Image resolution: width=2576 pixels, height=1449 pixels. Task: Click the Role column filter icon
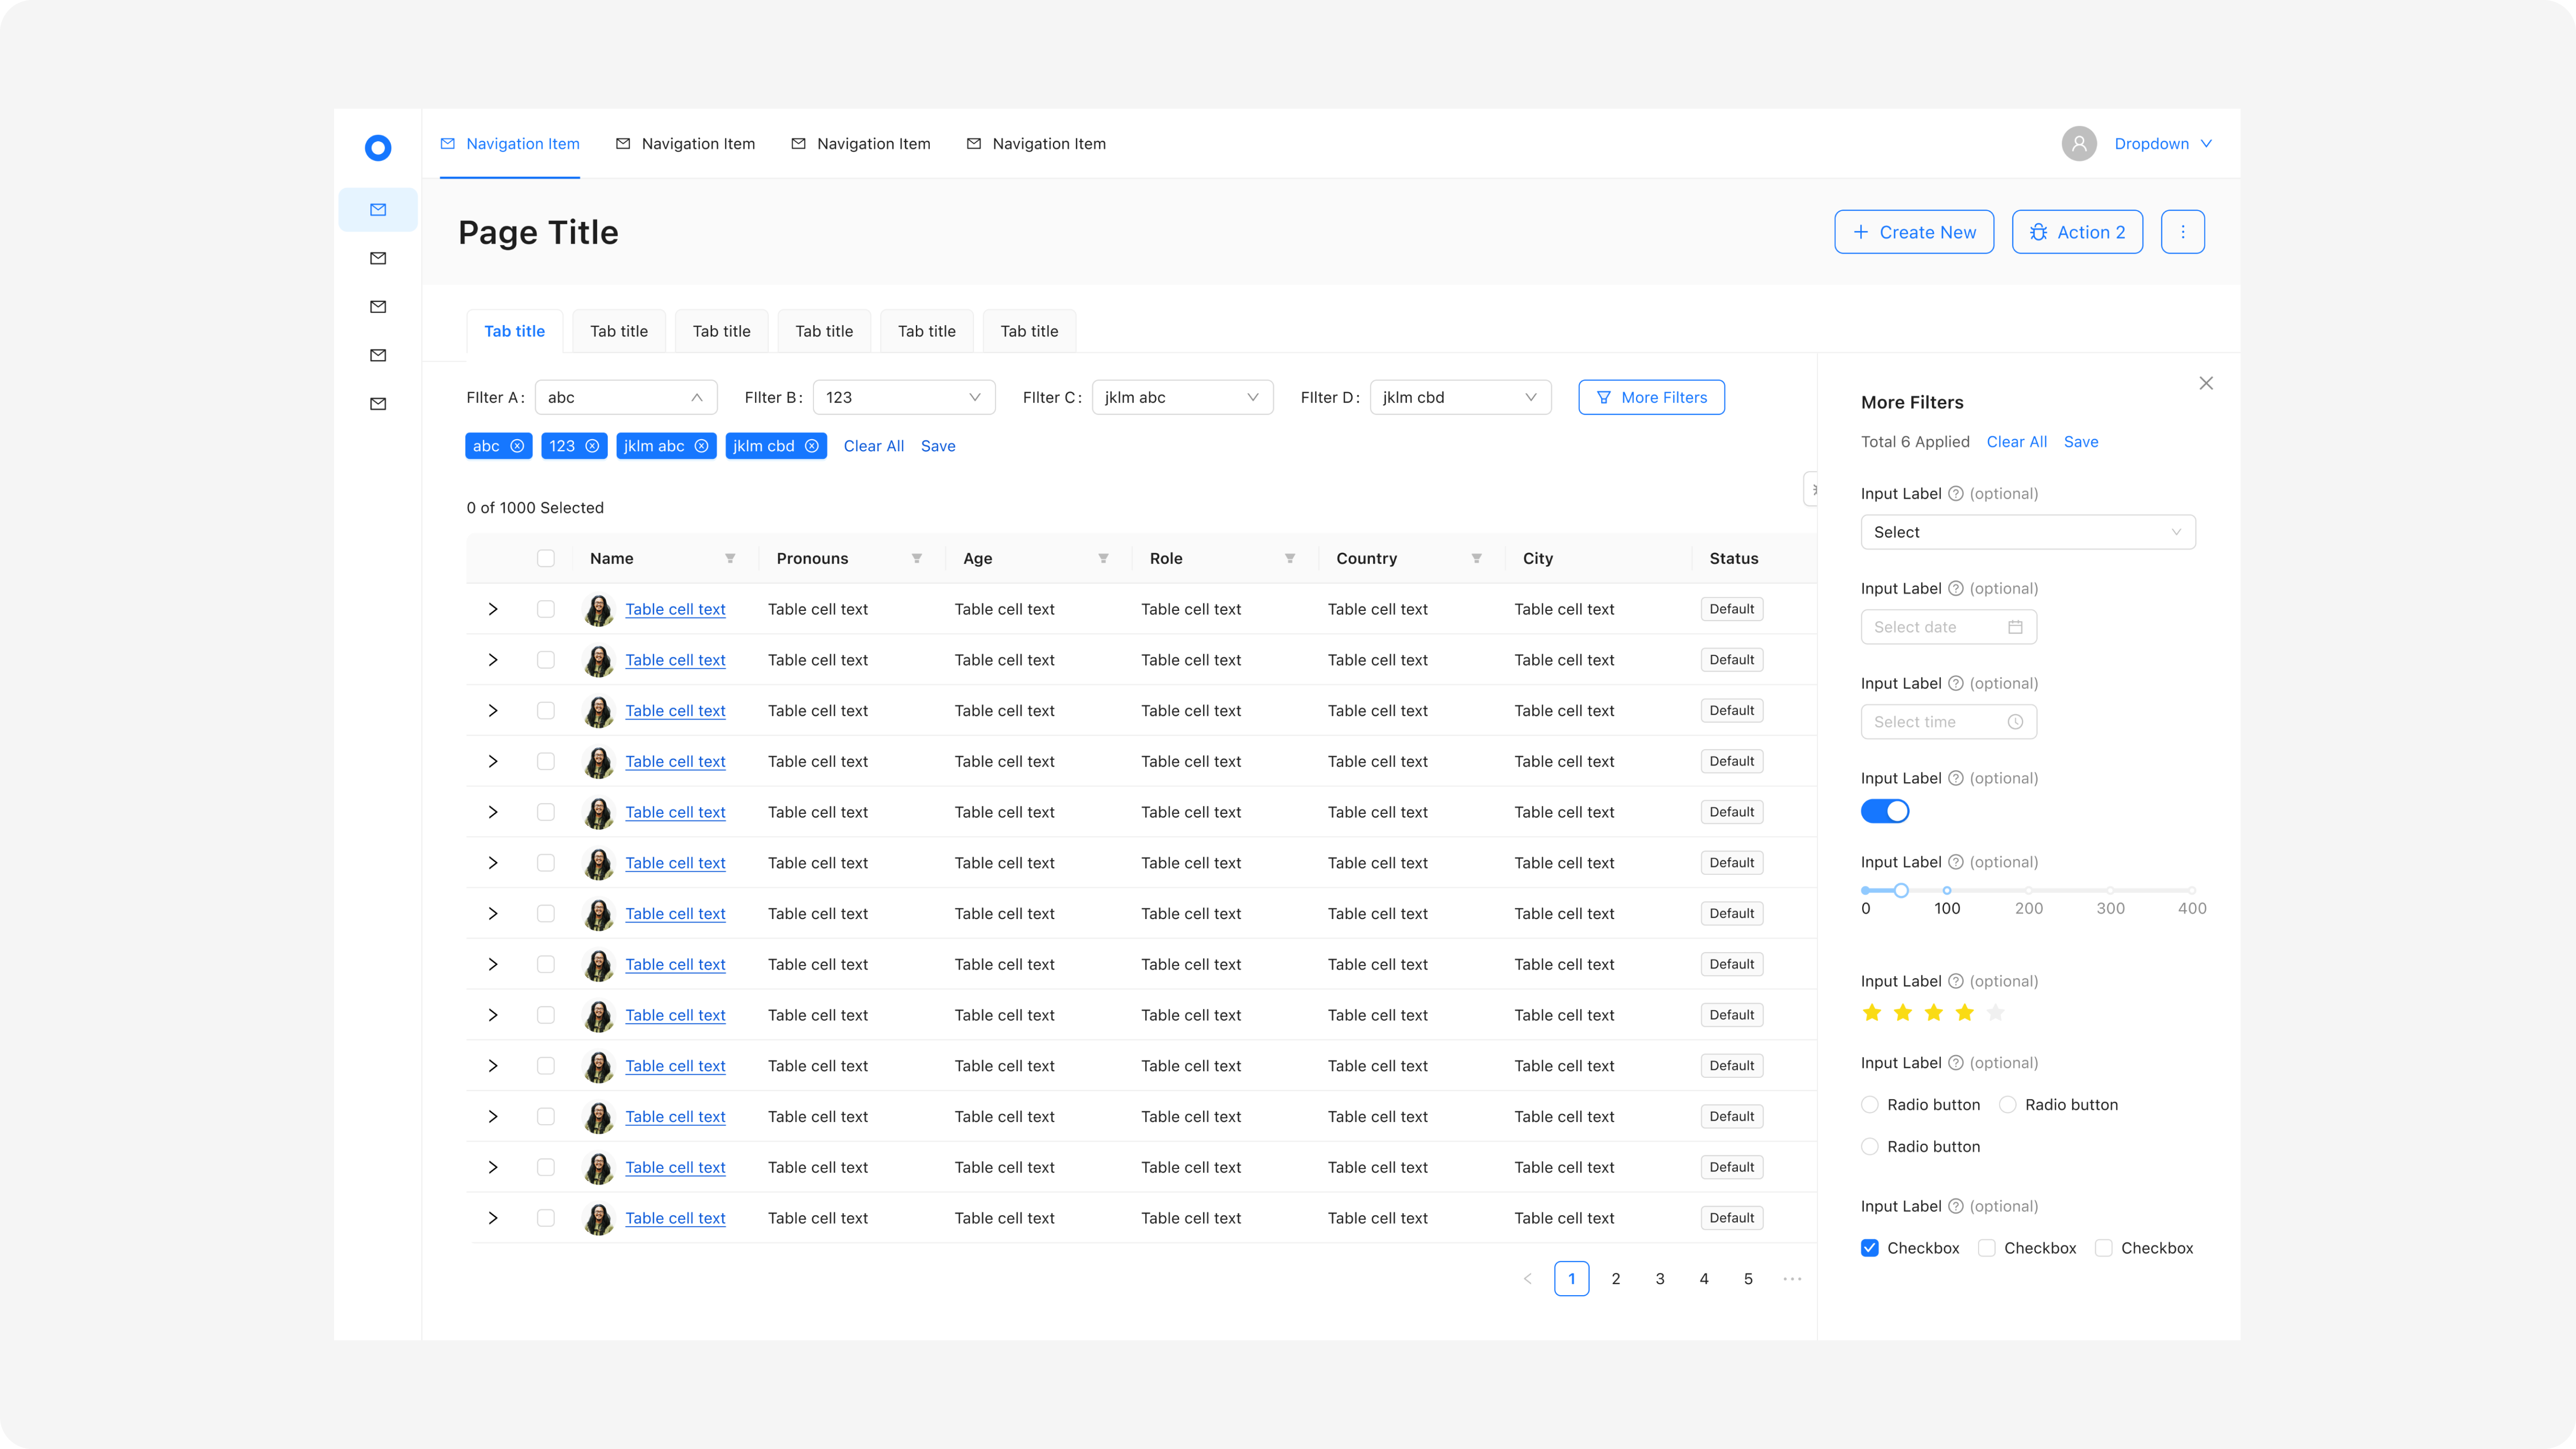(1290, 559)
